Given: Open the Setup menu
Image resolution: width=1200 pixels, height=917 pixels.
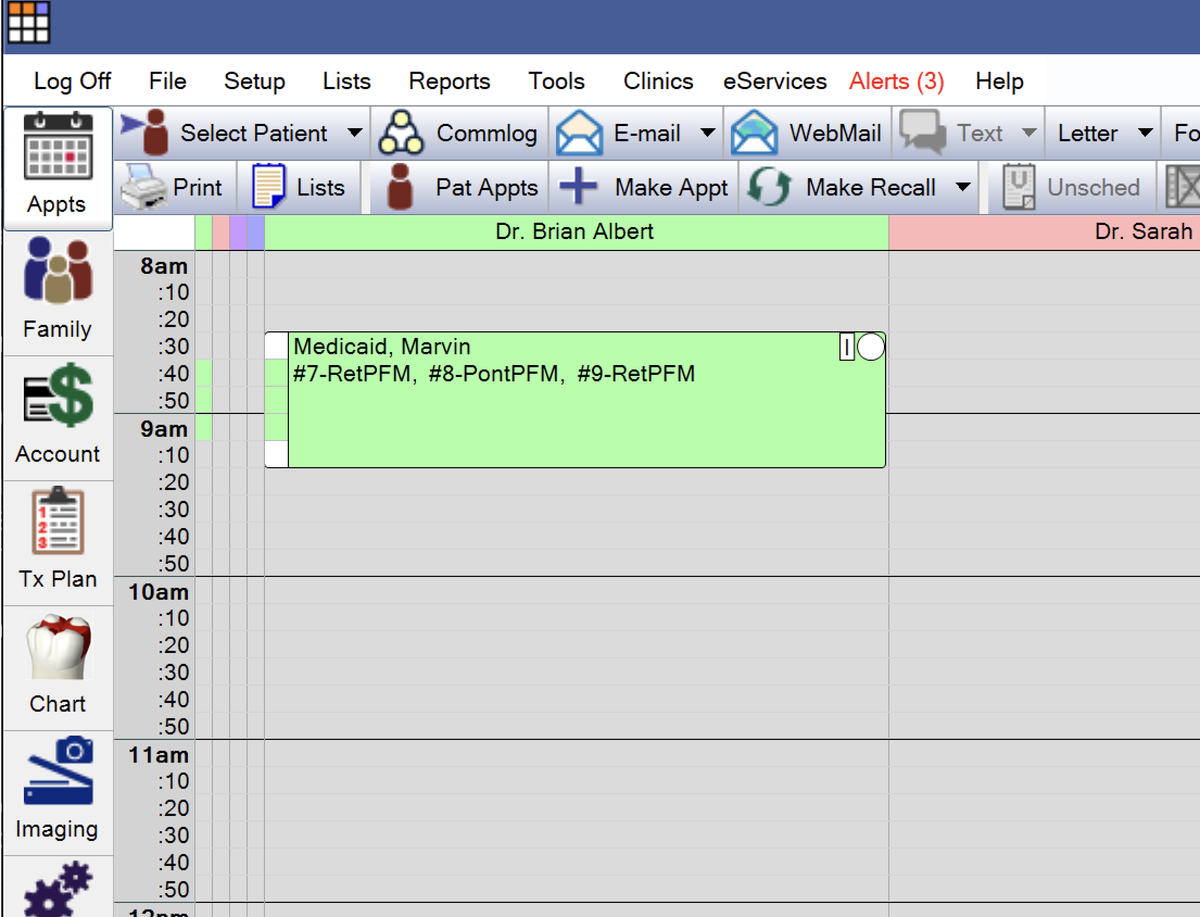Looking at the screenshot, I should coord(254,81).
